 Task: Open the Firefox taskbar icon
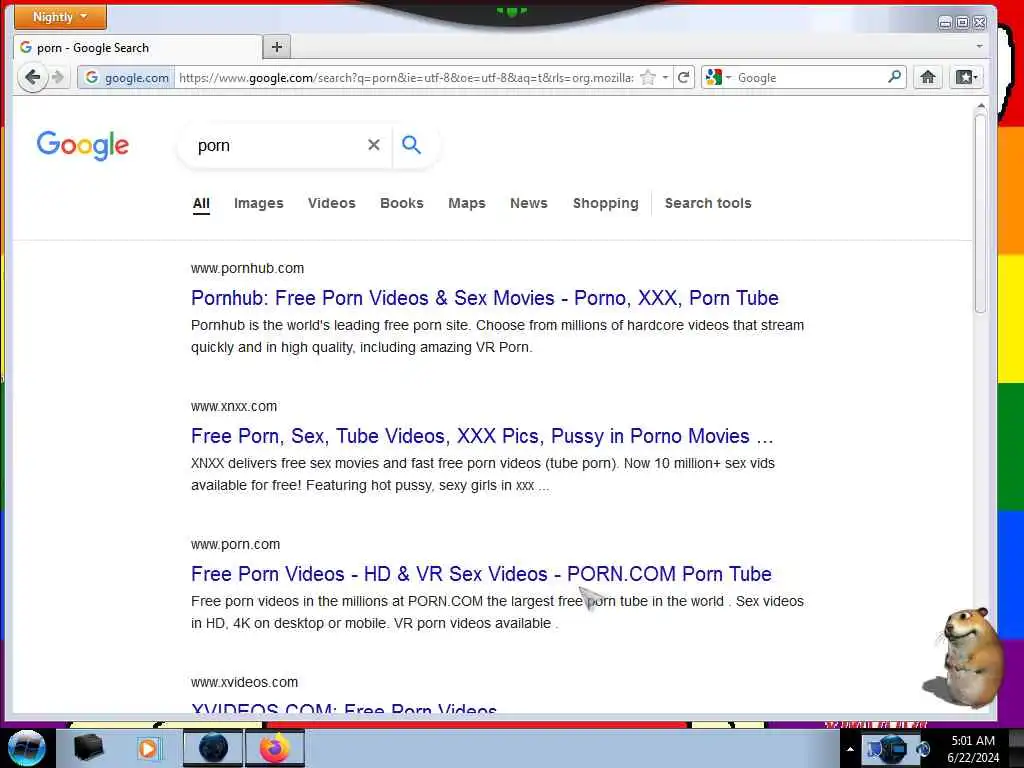[275, 748]
